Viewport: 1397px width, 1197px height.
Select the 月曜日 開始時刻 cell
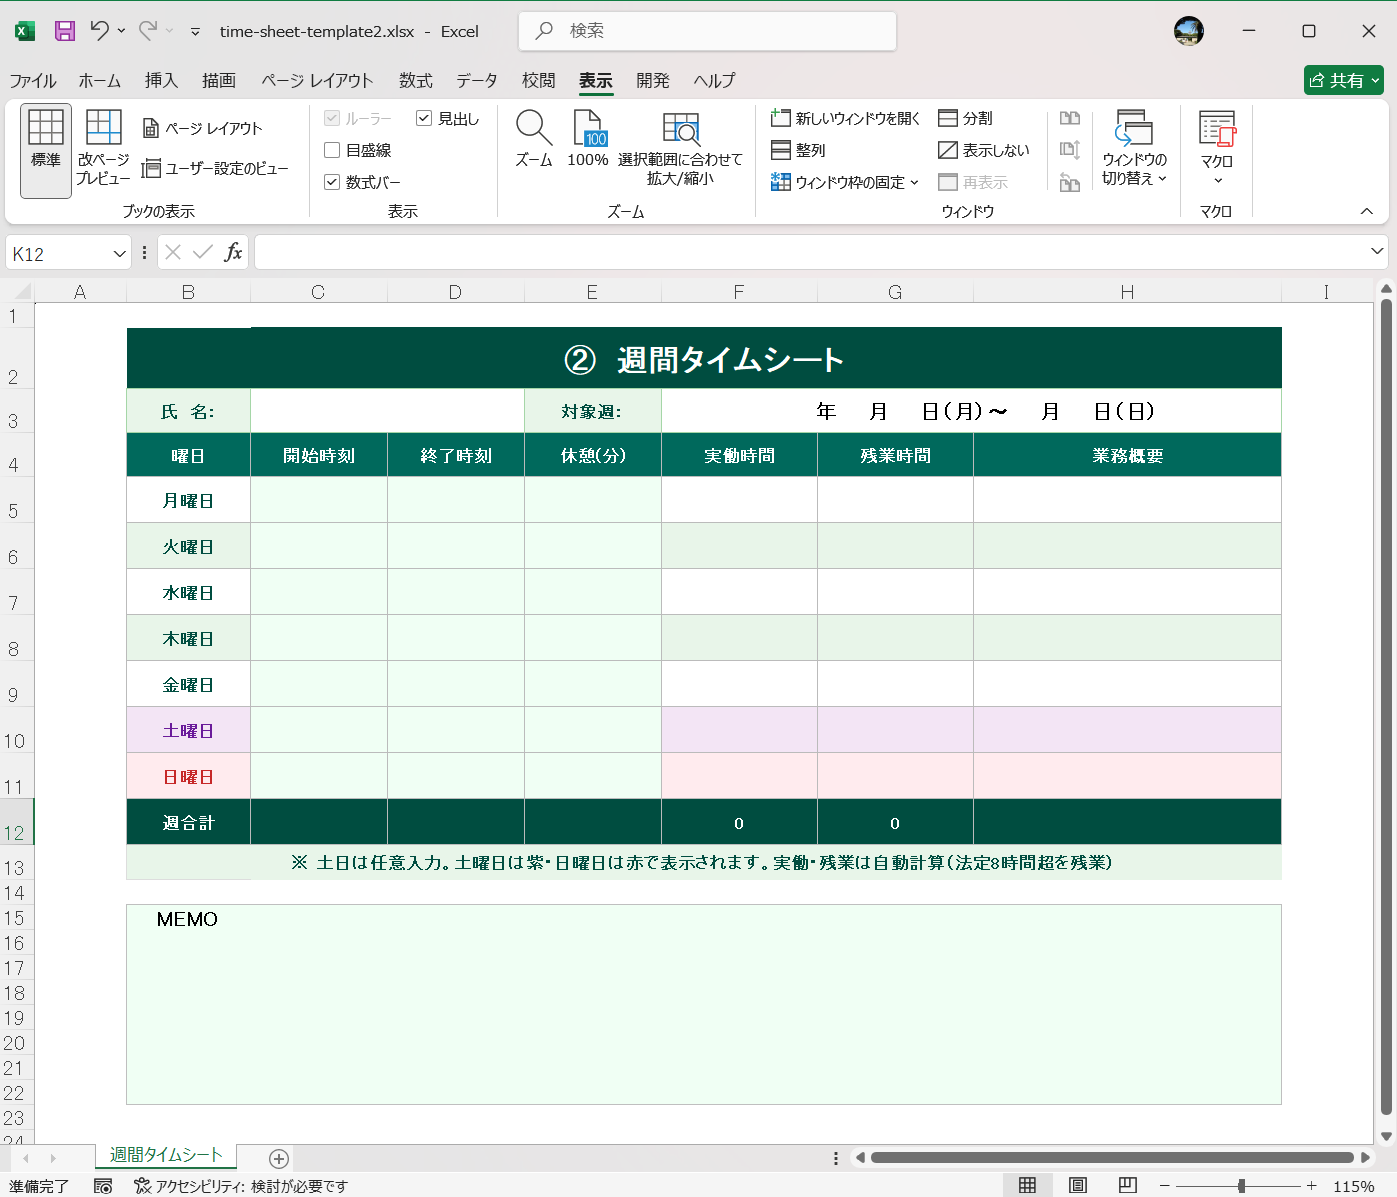319,500
